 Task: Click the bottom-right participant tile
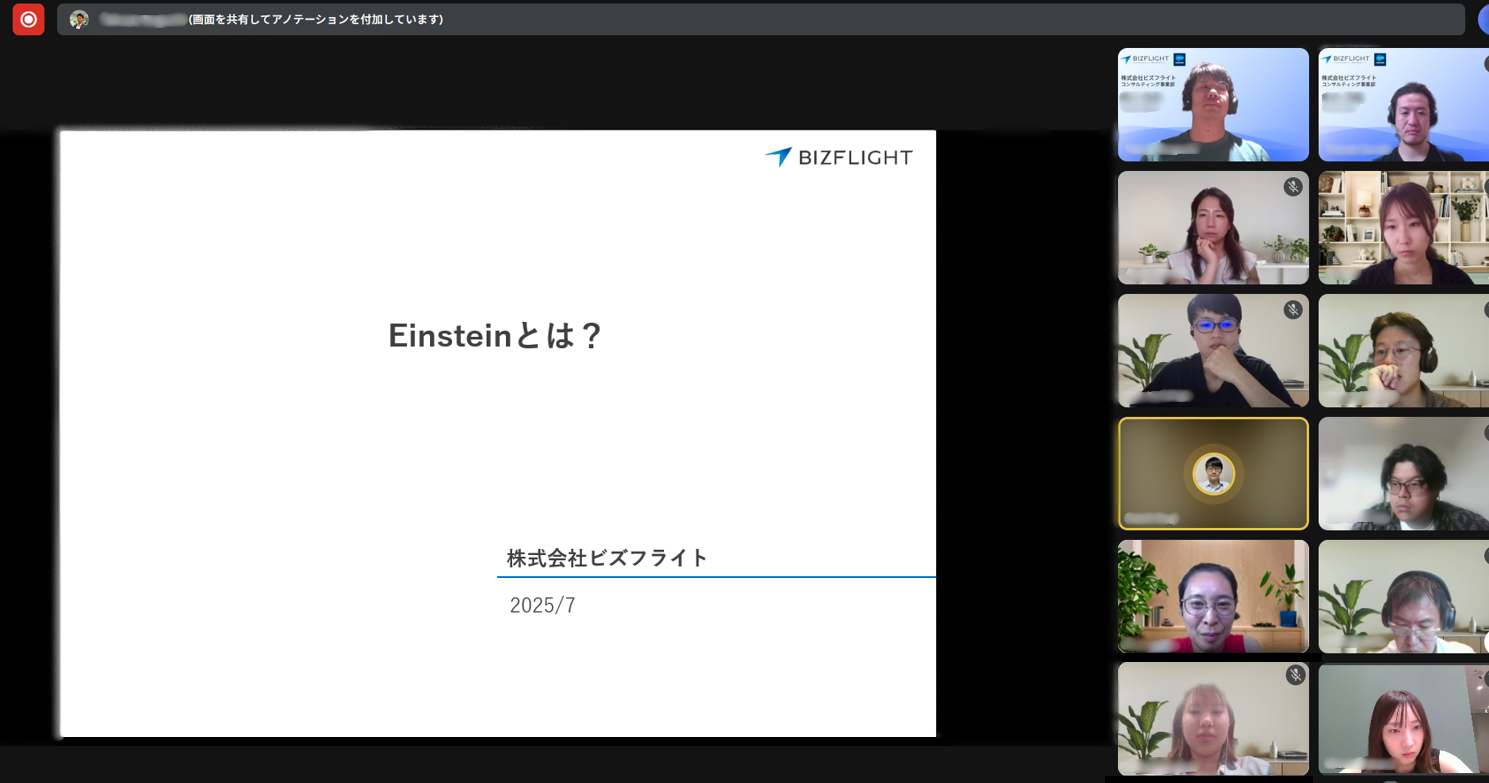point(1402,719)
